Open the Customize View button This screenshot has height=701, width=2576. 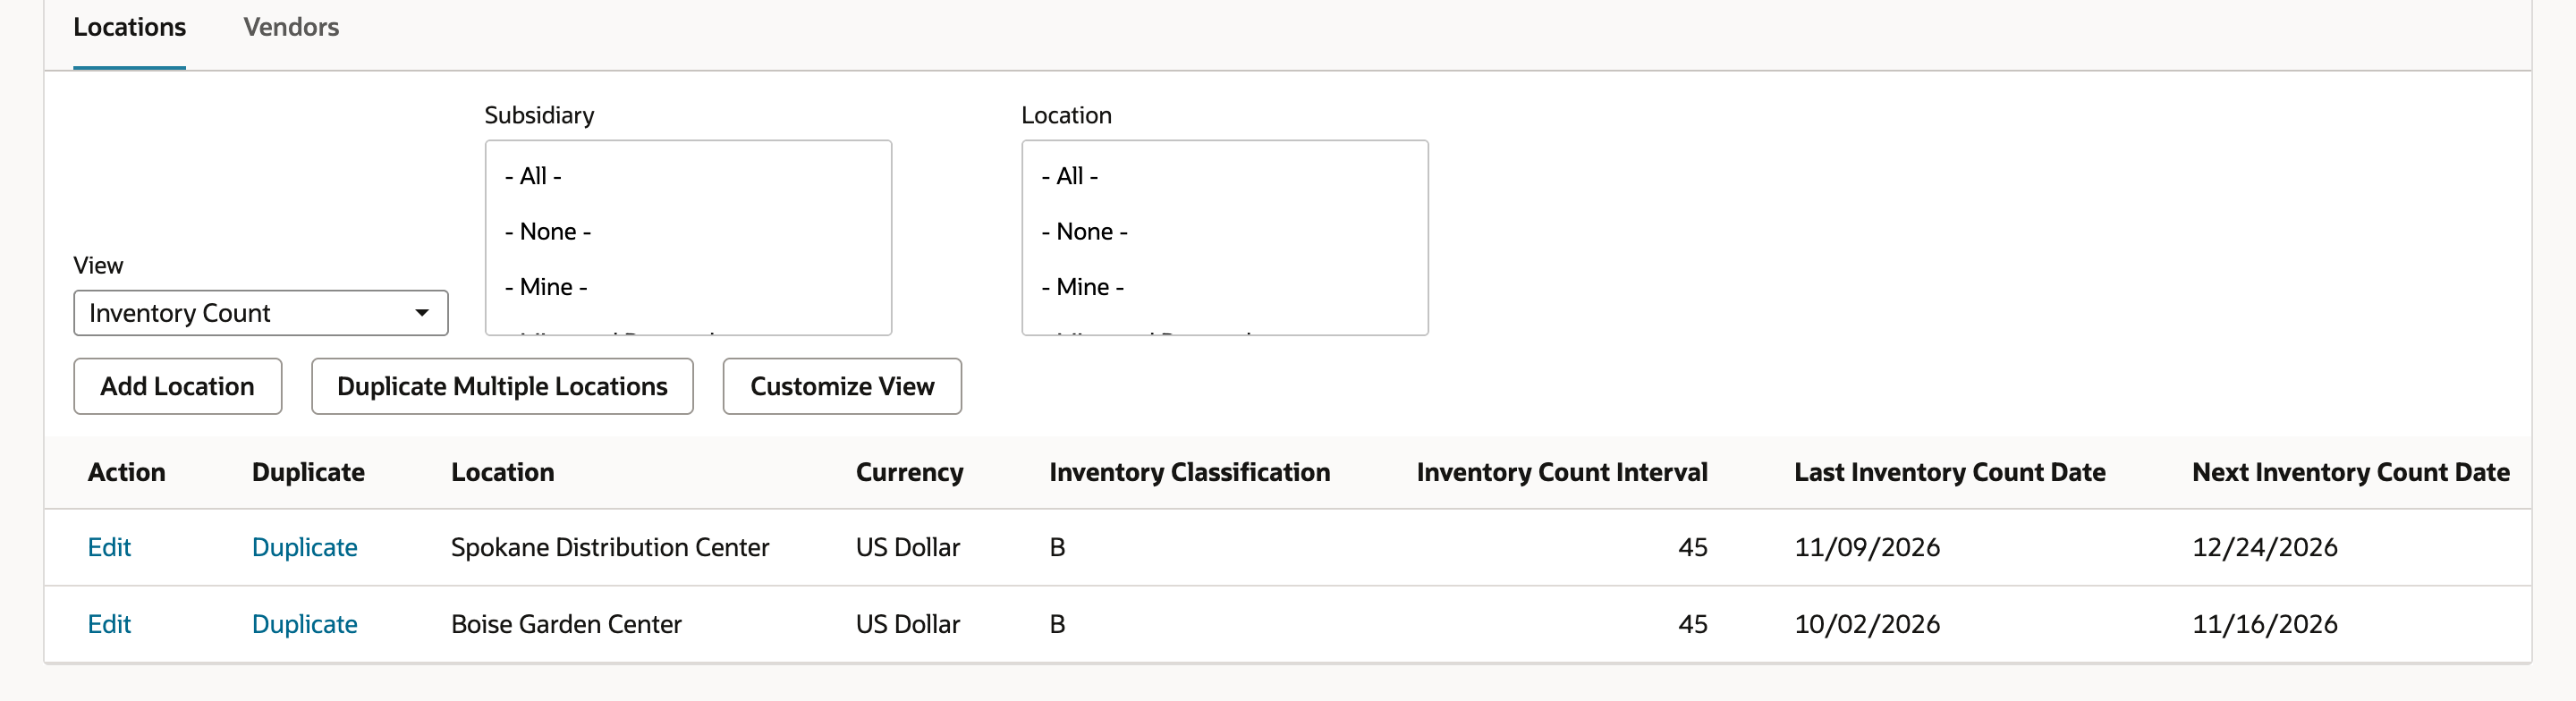[x=842, y=386]
